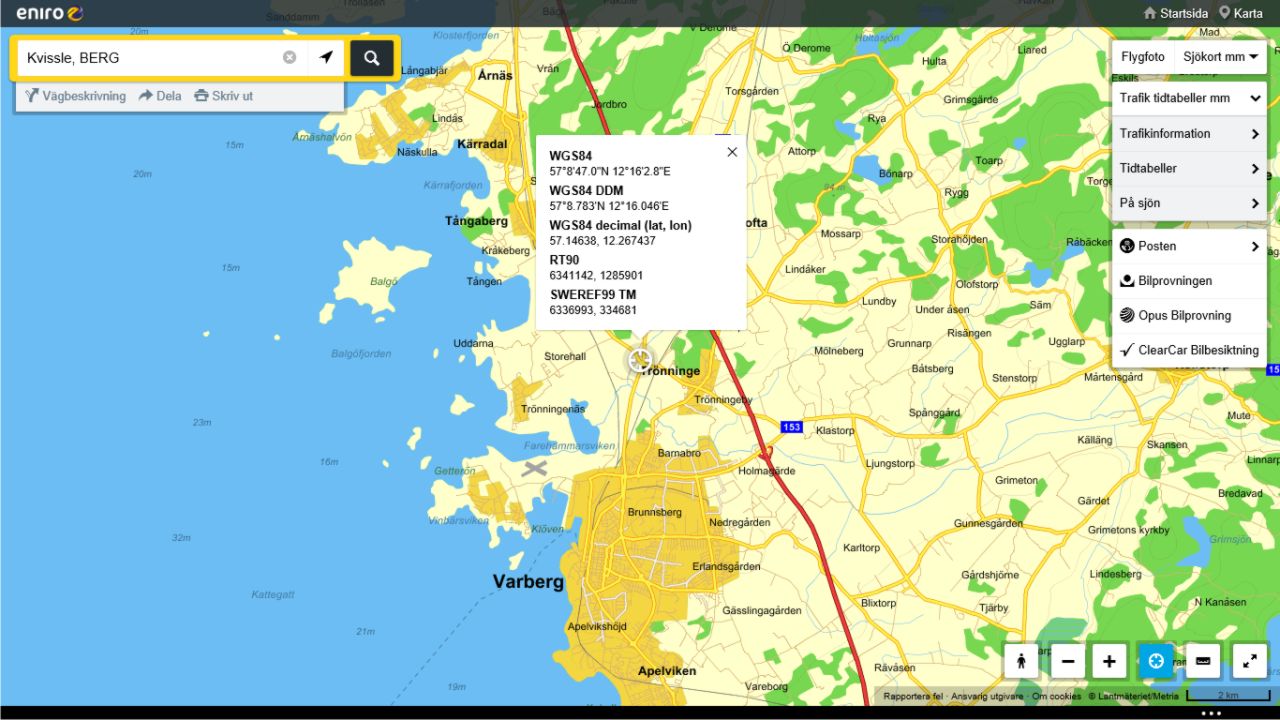Click the Grimeton place label
Screen dimensions: 1280x720
tap(1016, 480)
